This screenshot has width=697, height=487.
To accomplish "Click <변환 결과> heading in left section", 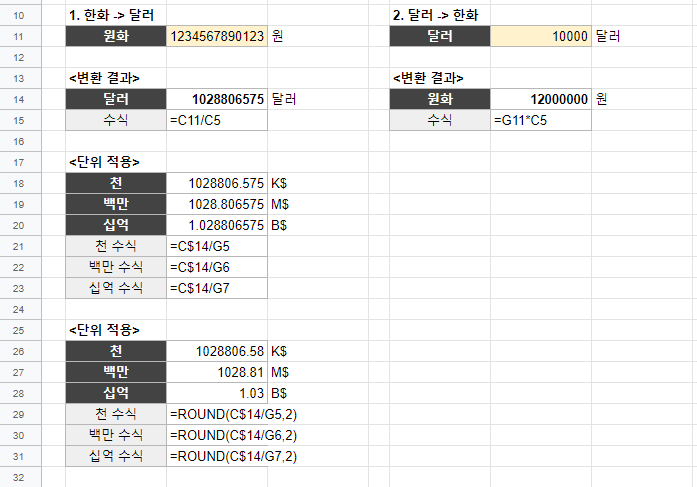I will tap(104, 78).
